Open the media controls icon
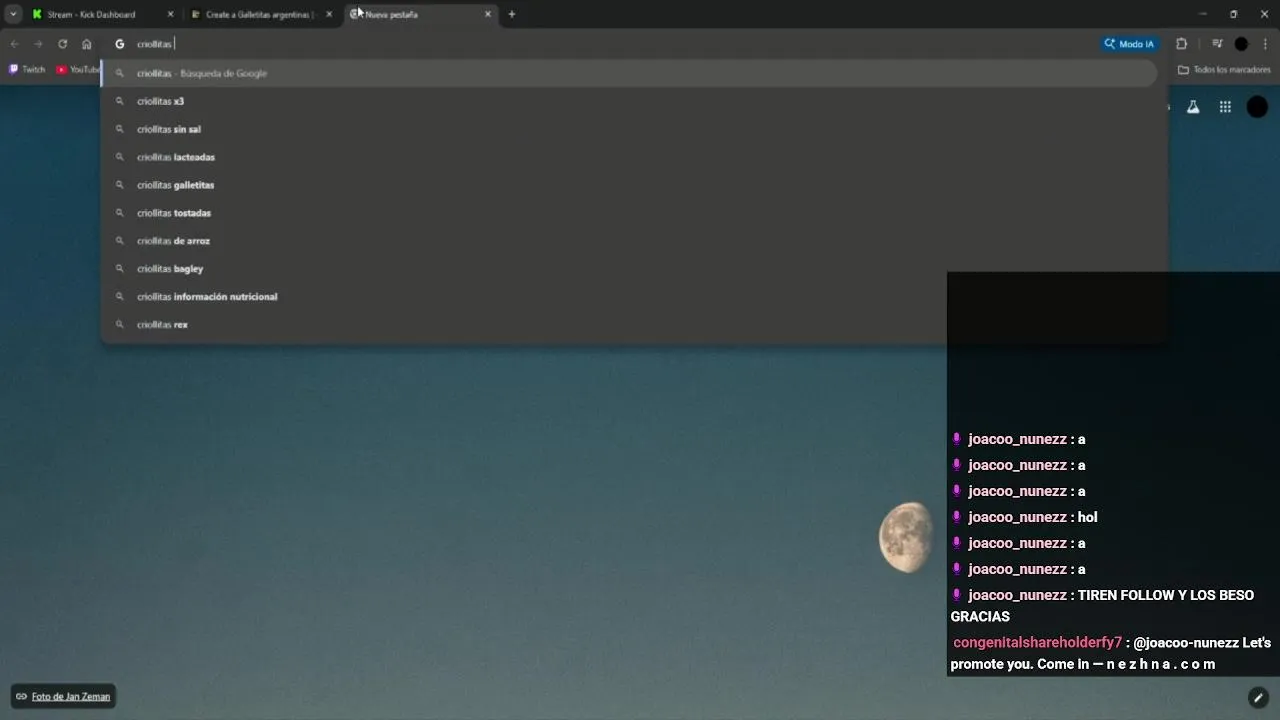This screenshot has width=1280, height=720. pyautogui.click(x=1217, y=44)
